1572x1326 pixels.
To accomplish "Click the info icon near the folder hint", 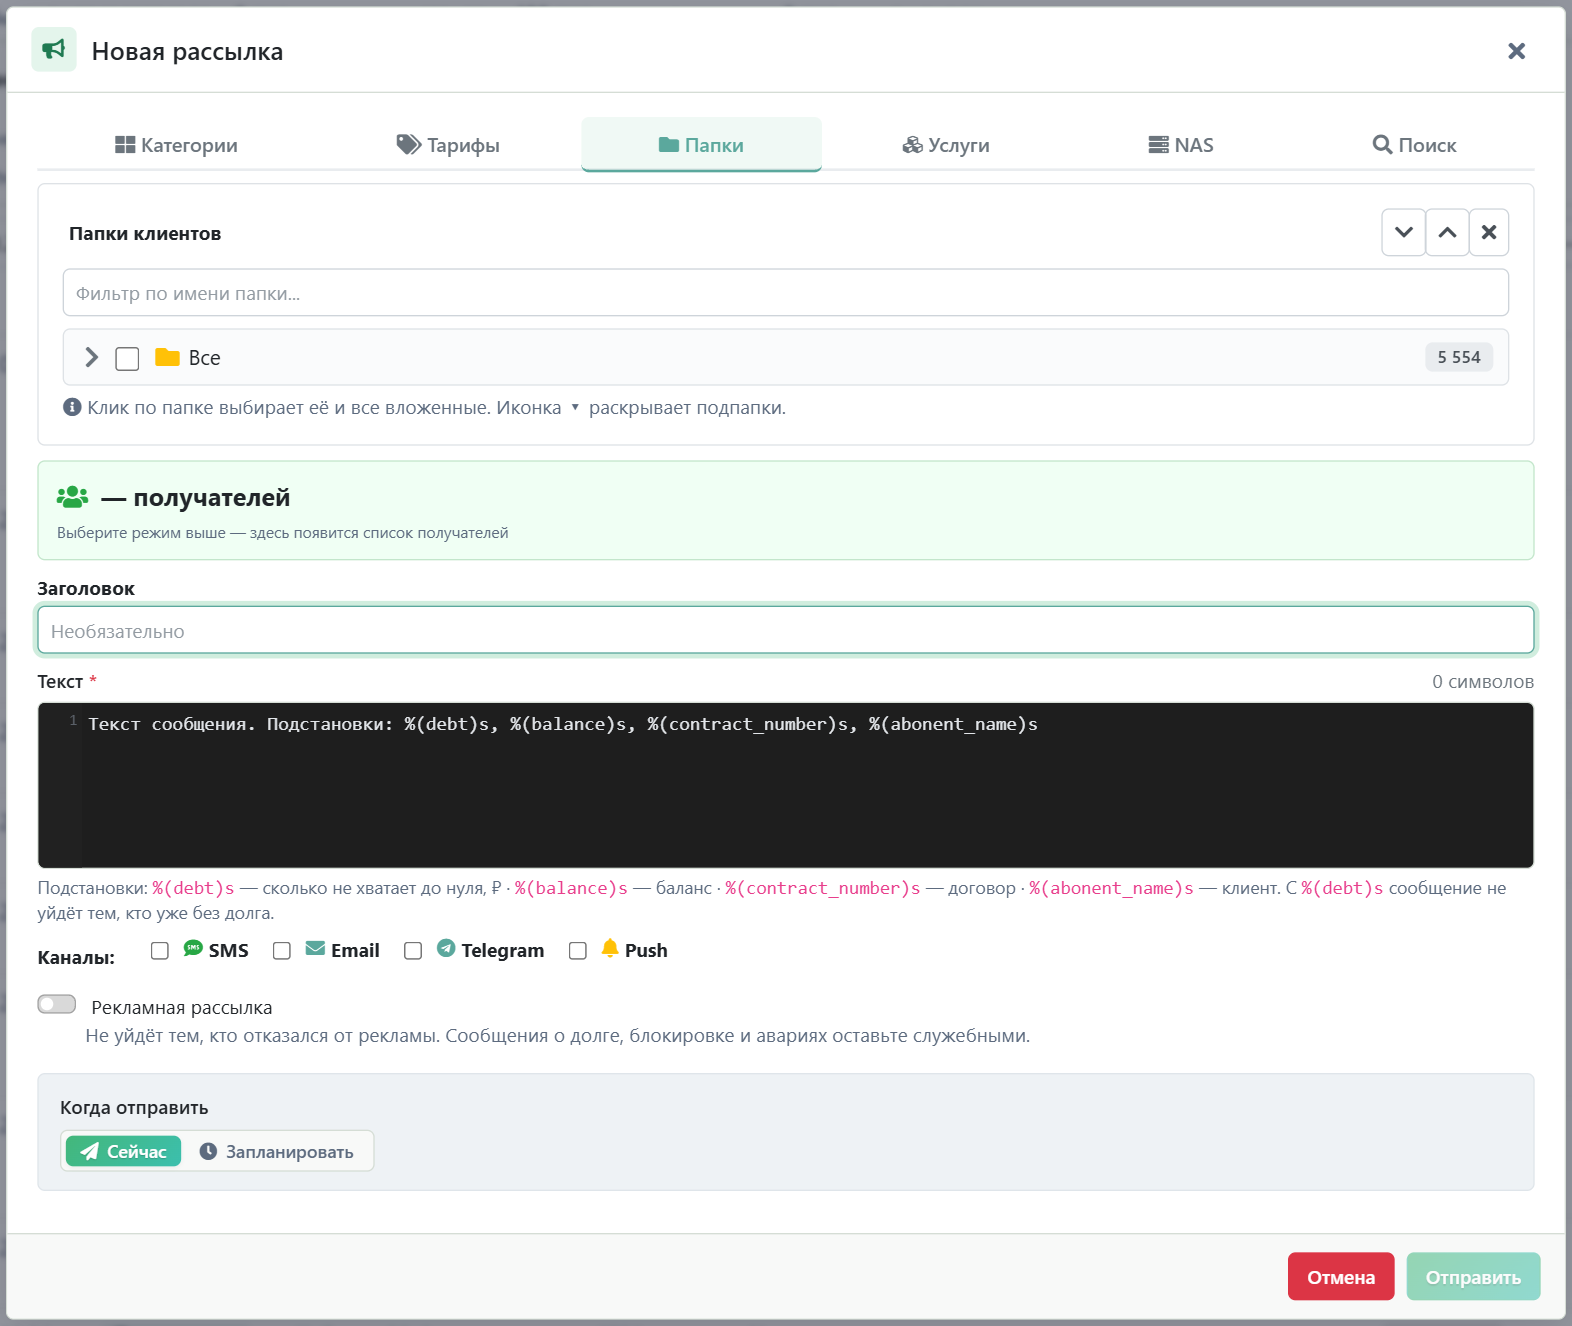I will (x=72, y=407).
